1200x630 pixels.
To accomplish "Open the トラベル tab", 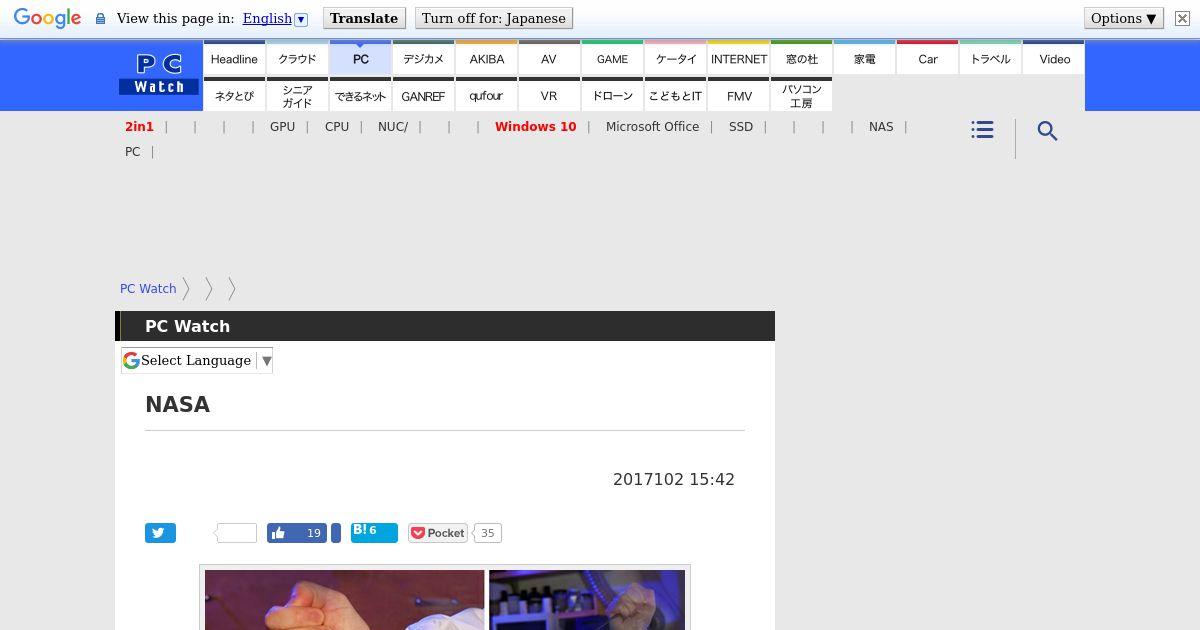I will (990, 59).
